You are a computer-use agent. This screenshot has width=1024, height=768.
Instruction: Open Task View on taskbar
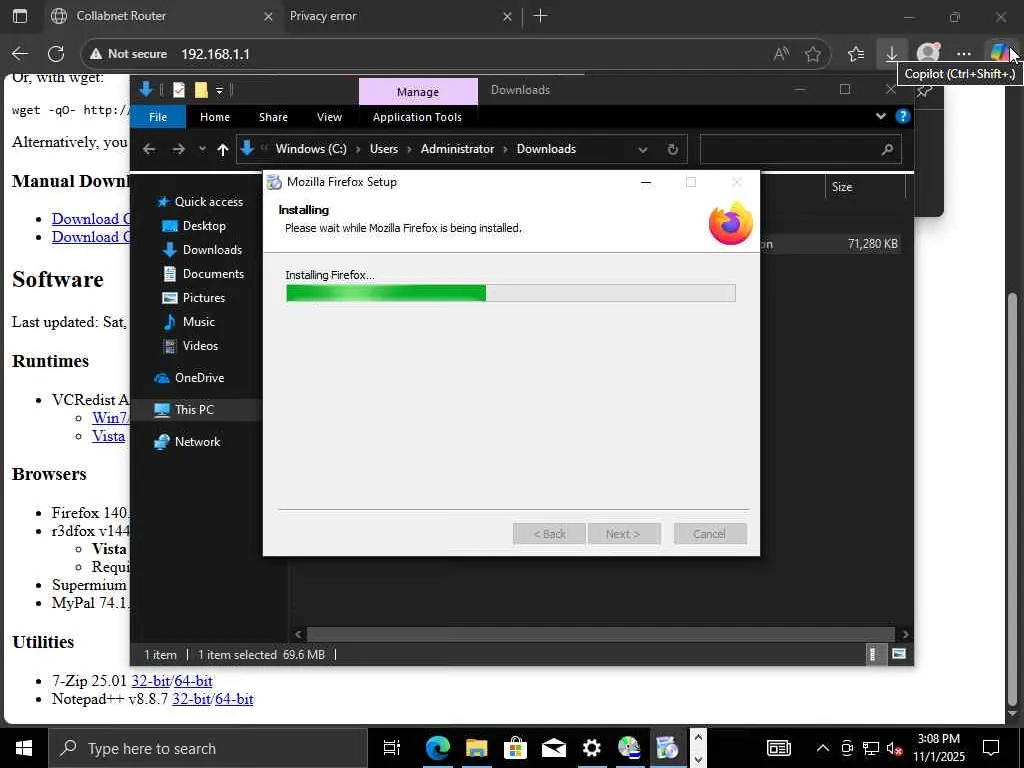[392, 748]
